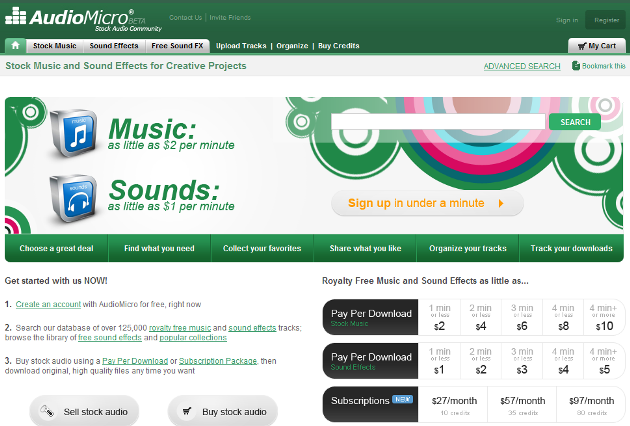Select the Collect your favorites tab
Image resolution: width=630 pixels, height=426 pixels.
point(262,248)
